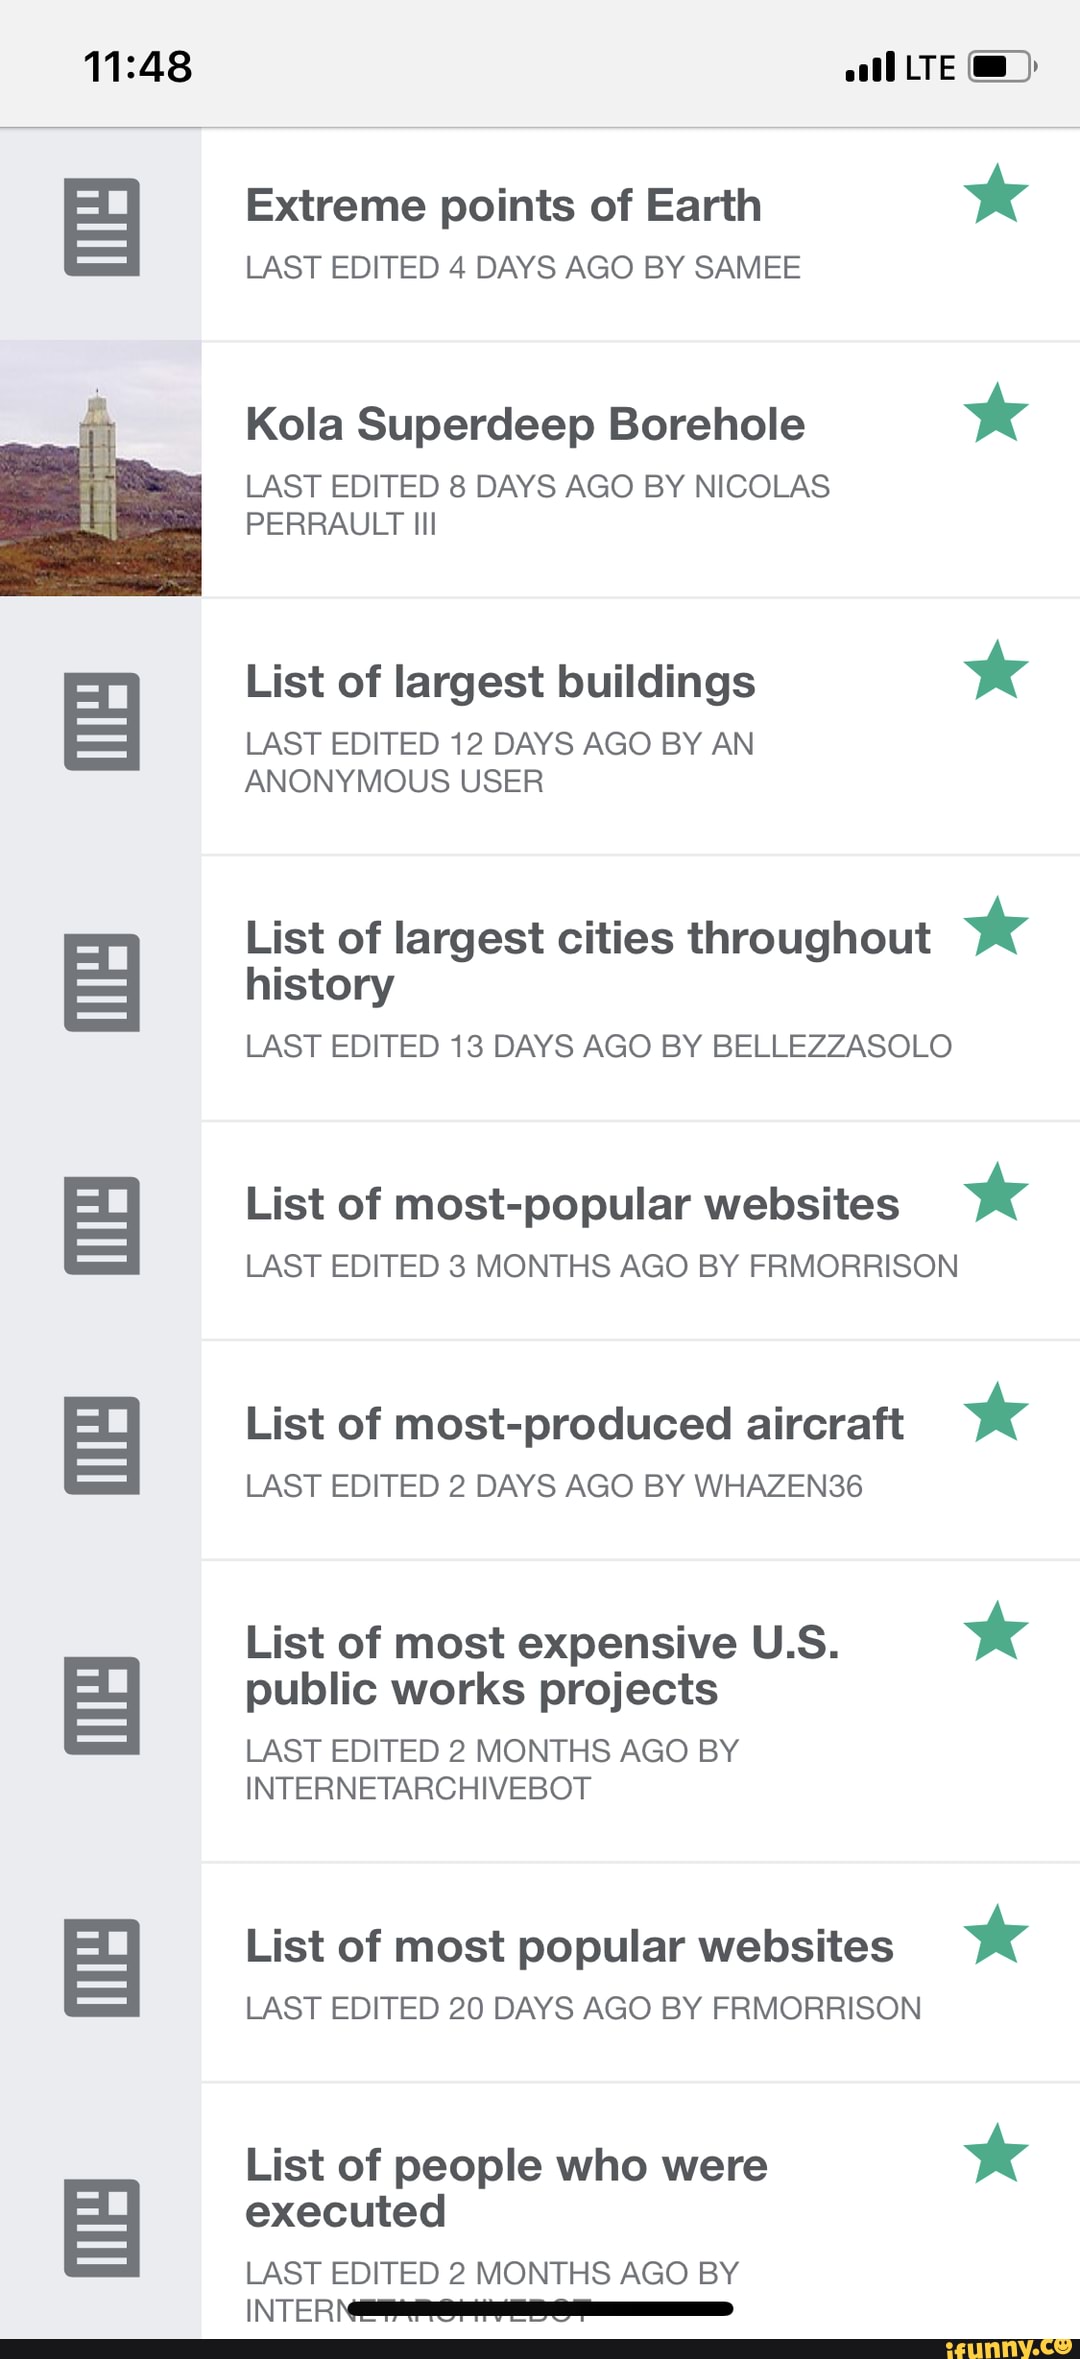Remove the star from List of largest buildings
1080x2359 pixels.
(x=996, y=671)
